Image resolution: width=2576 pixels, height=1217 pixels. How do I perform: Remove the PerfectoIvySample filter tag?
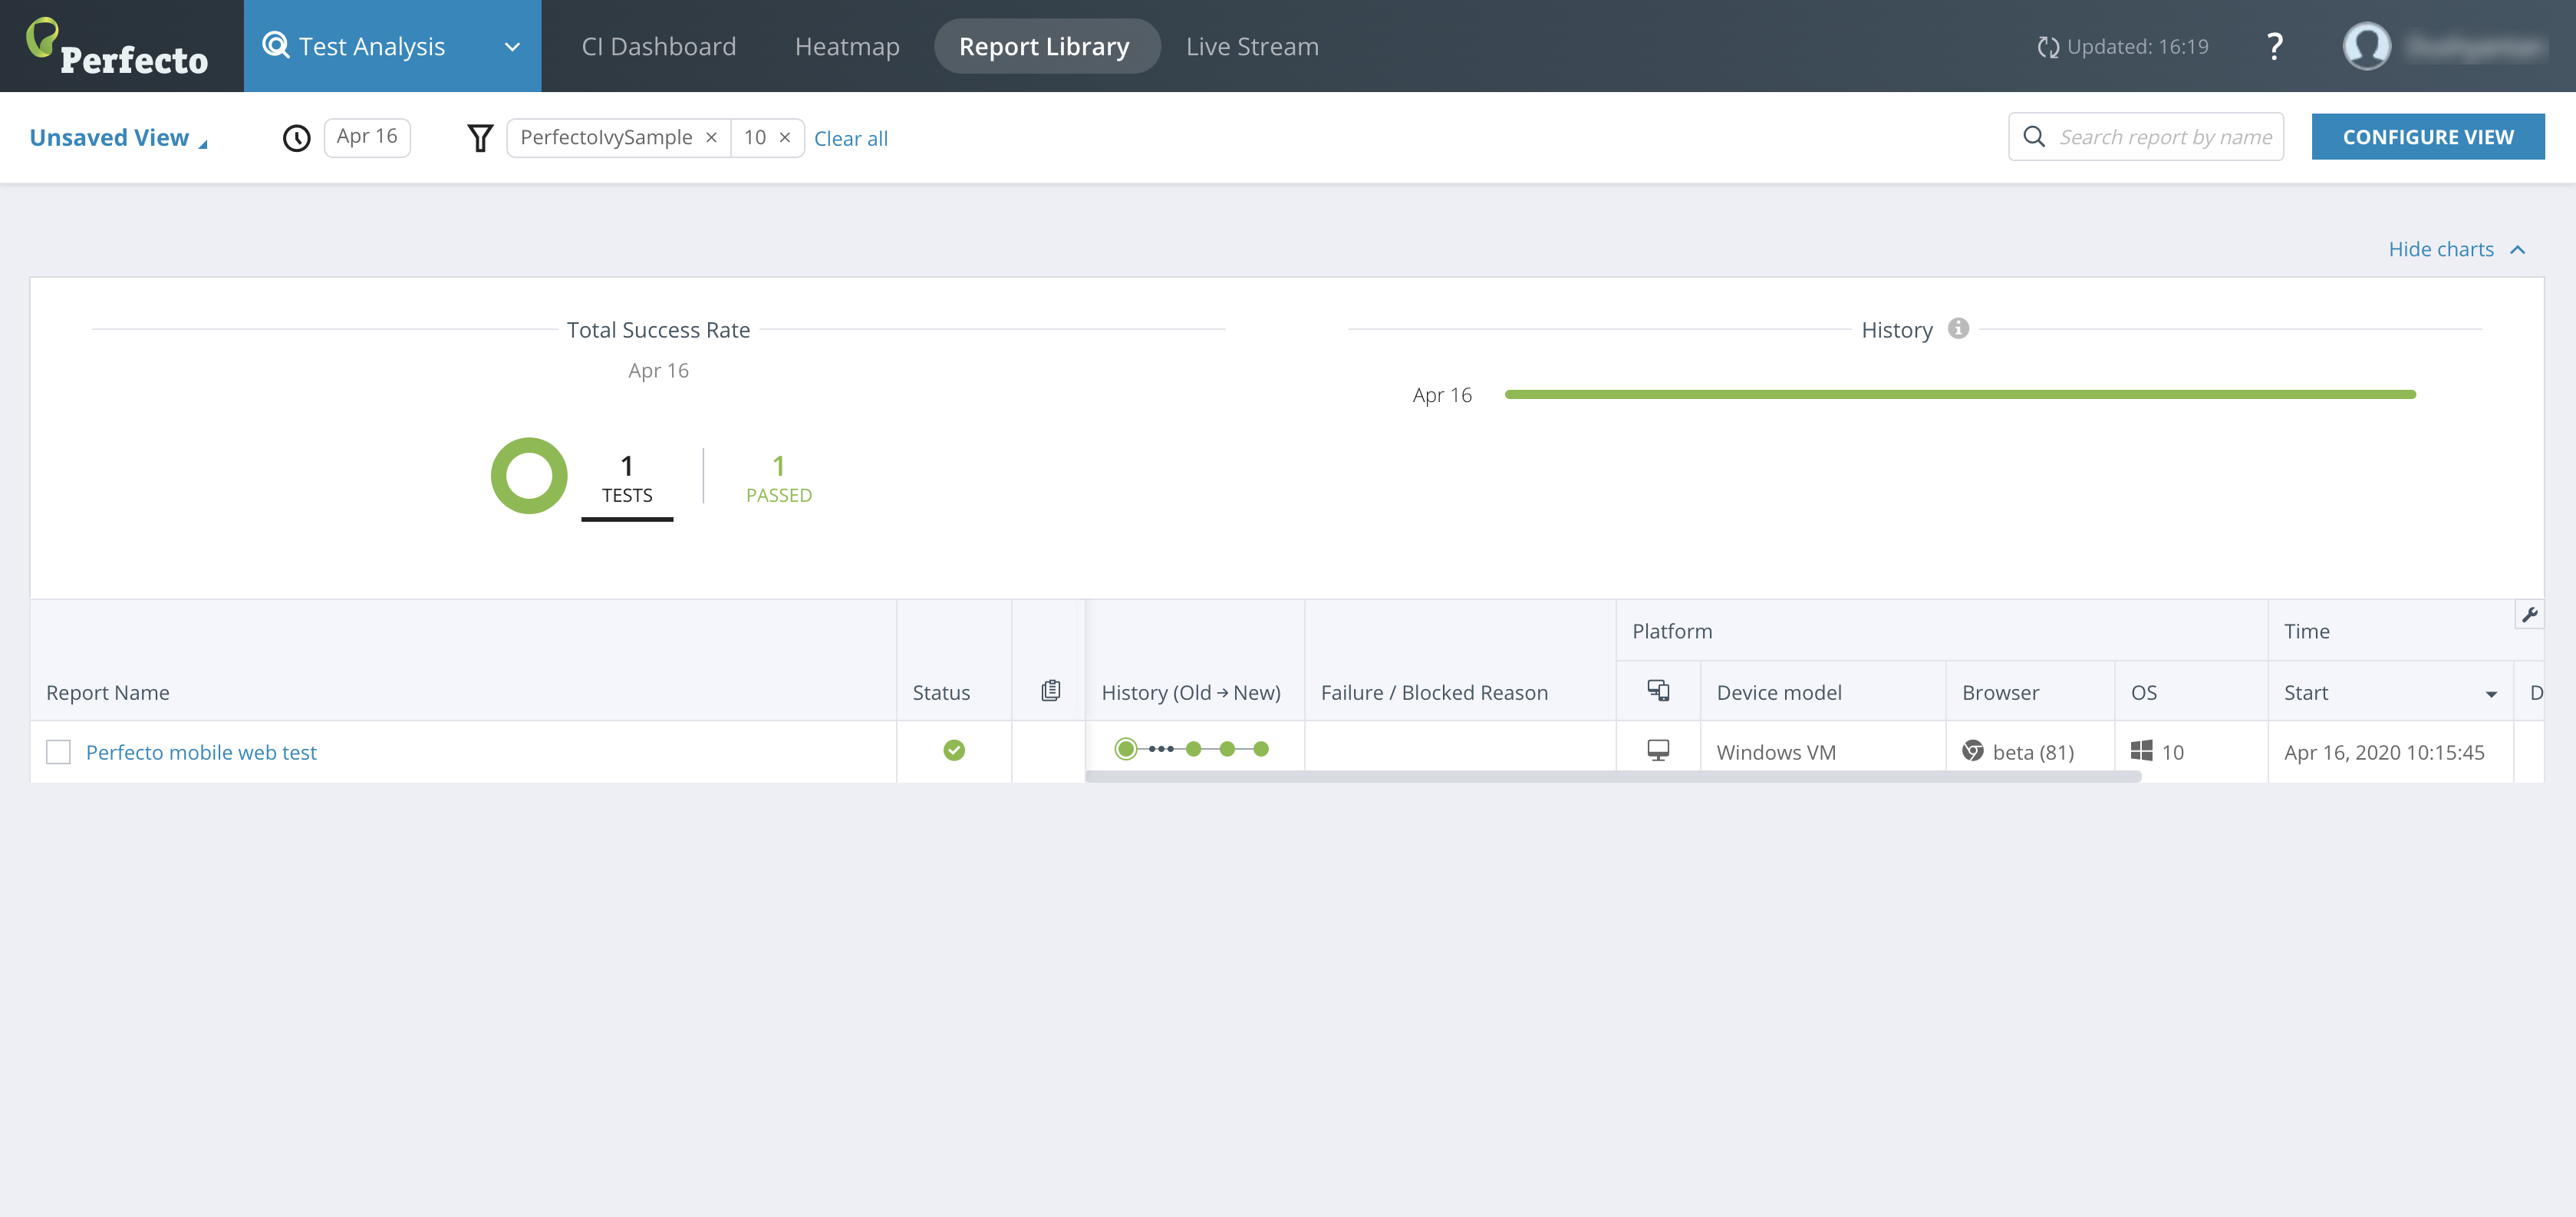coord(711,138)
